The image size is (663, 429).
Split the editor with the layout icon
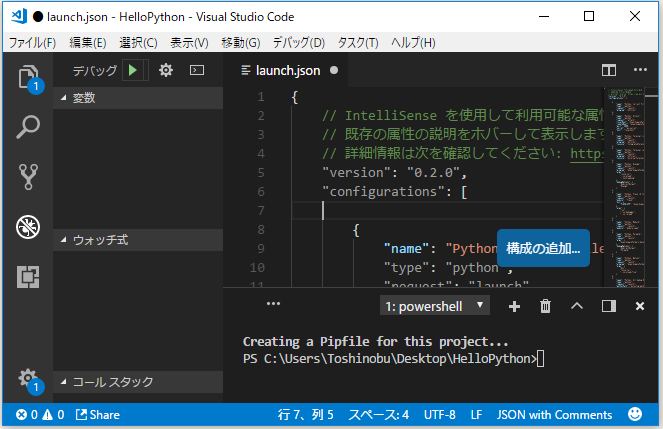[x=609, y=70]
